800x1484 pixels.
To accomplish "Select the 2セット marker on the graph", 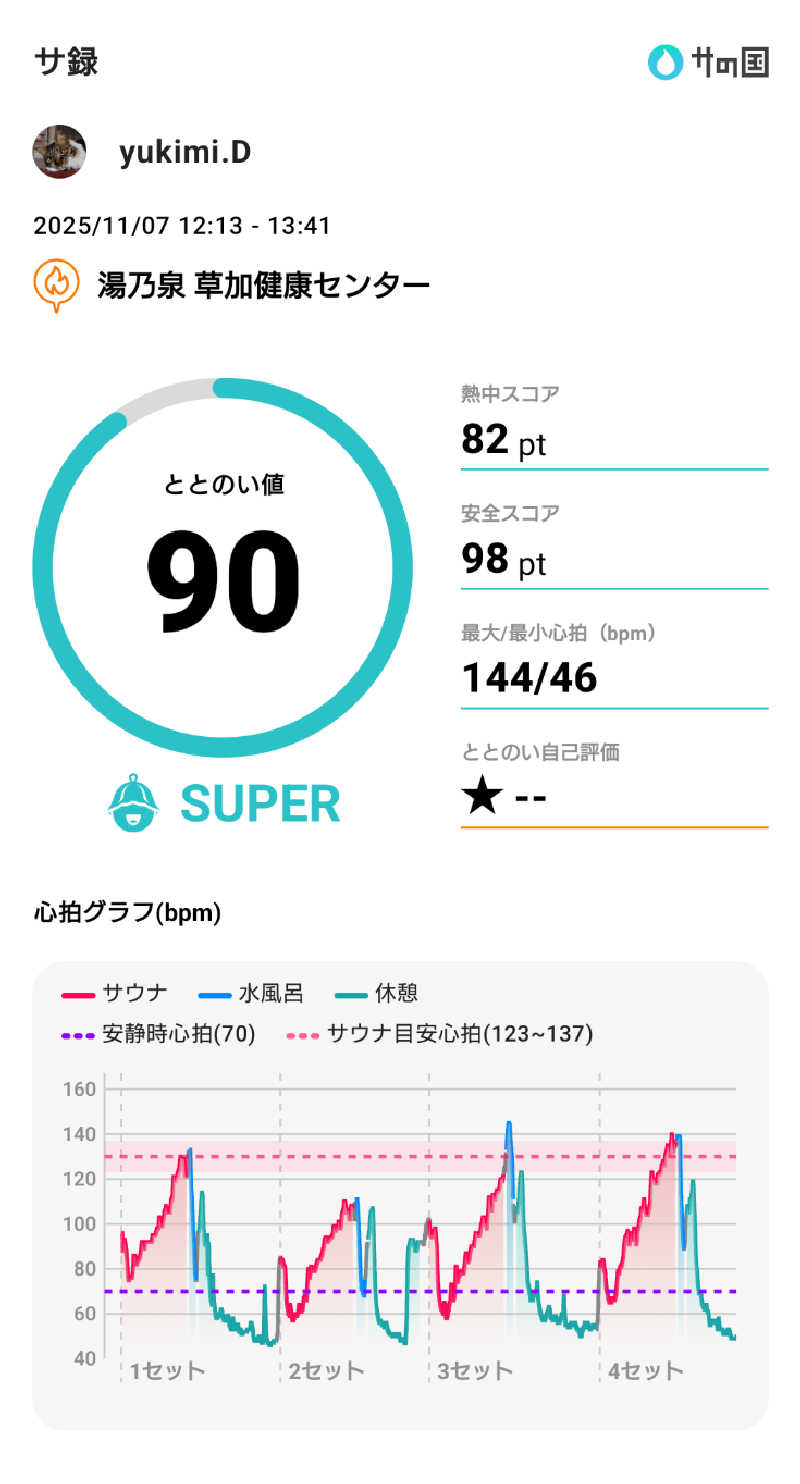I will [325, 1370].
